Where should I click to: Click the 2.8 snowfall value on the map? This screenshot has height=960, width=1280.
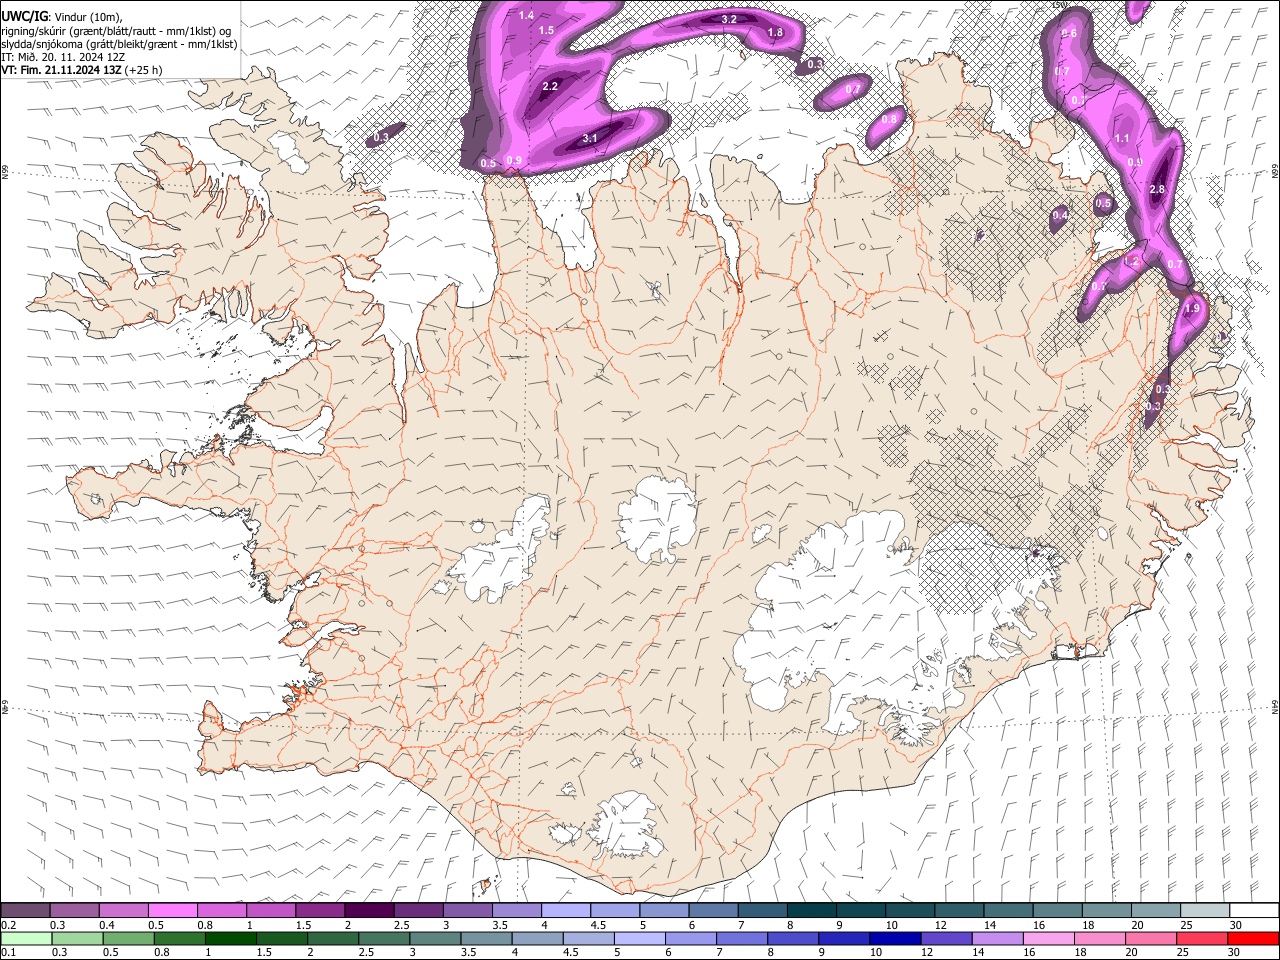click(x=1158, y=190)
